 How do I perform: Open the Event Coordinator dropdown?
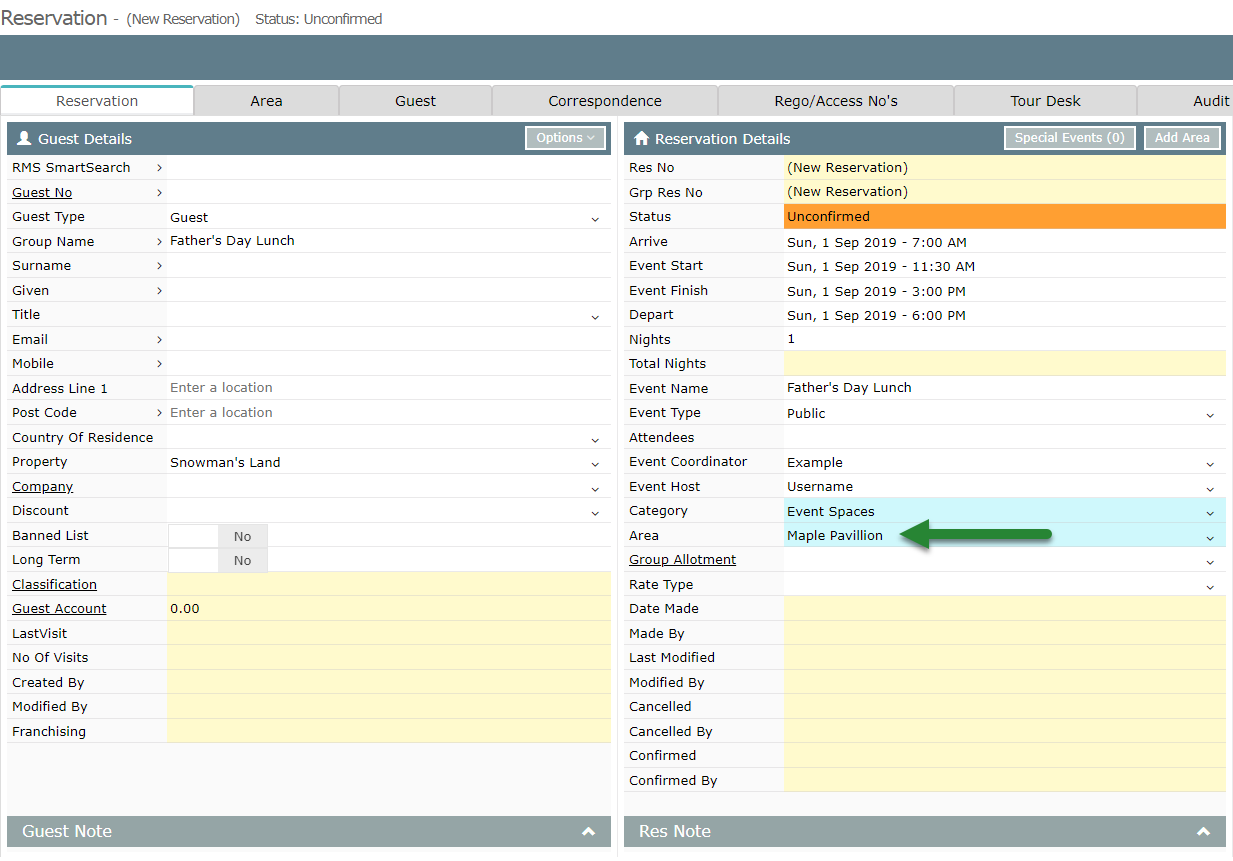coord(1210,463)
